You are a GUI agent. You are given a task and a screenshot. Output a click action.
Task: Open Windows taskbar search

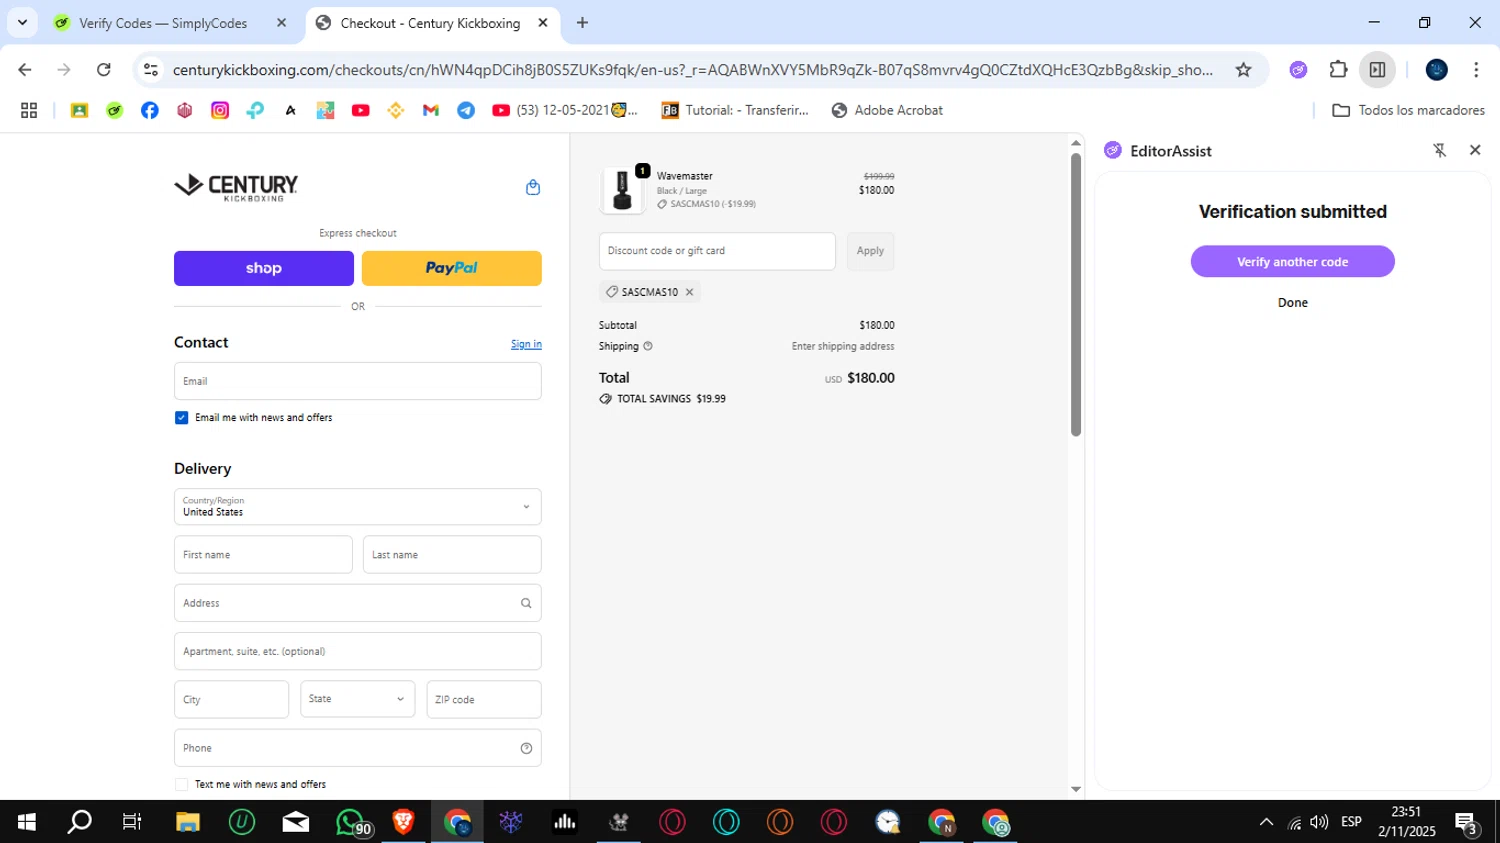pos(79,822)
